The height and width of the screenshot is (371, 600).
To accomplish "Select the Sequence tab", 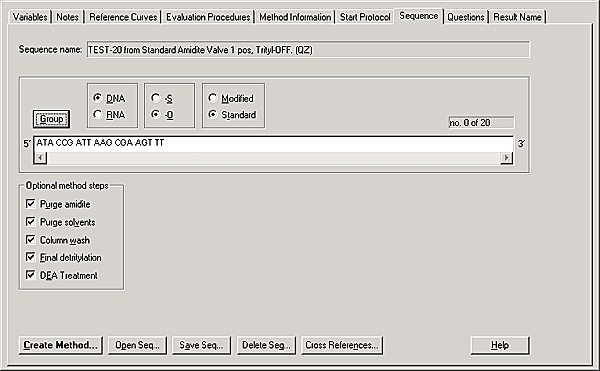I will coord(419,16).
